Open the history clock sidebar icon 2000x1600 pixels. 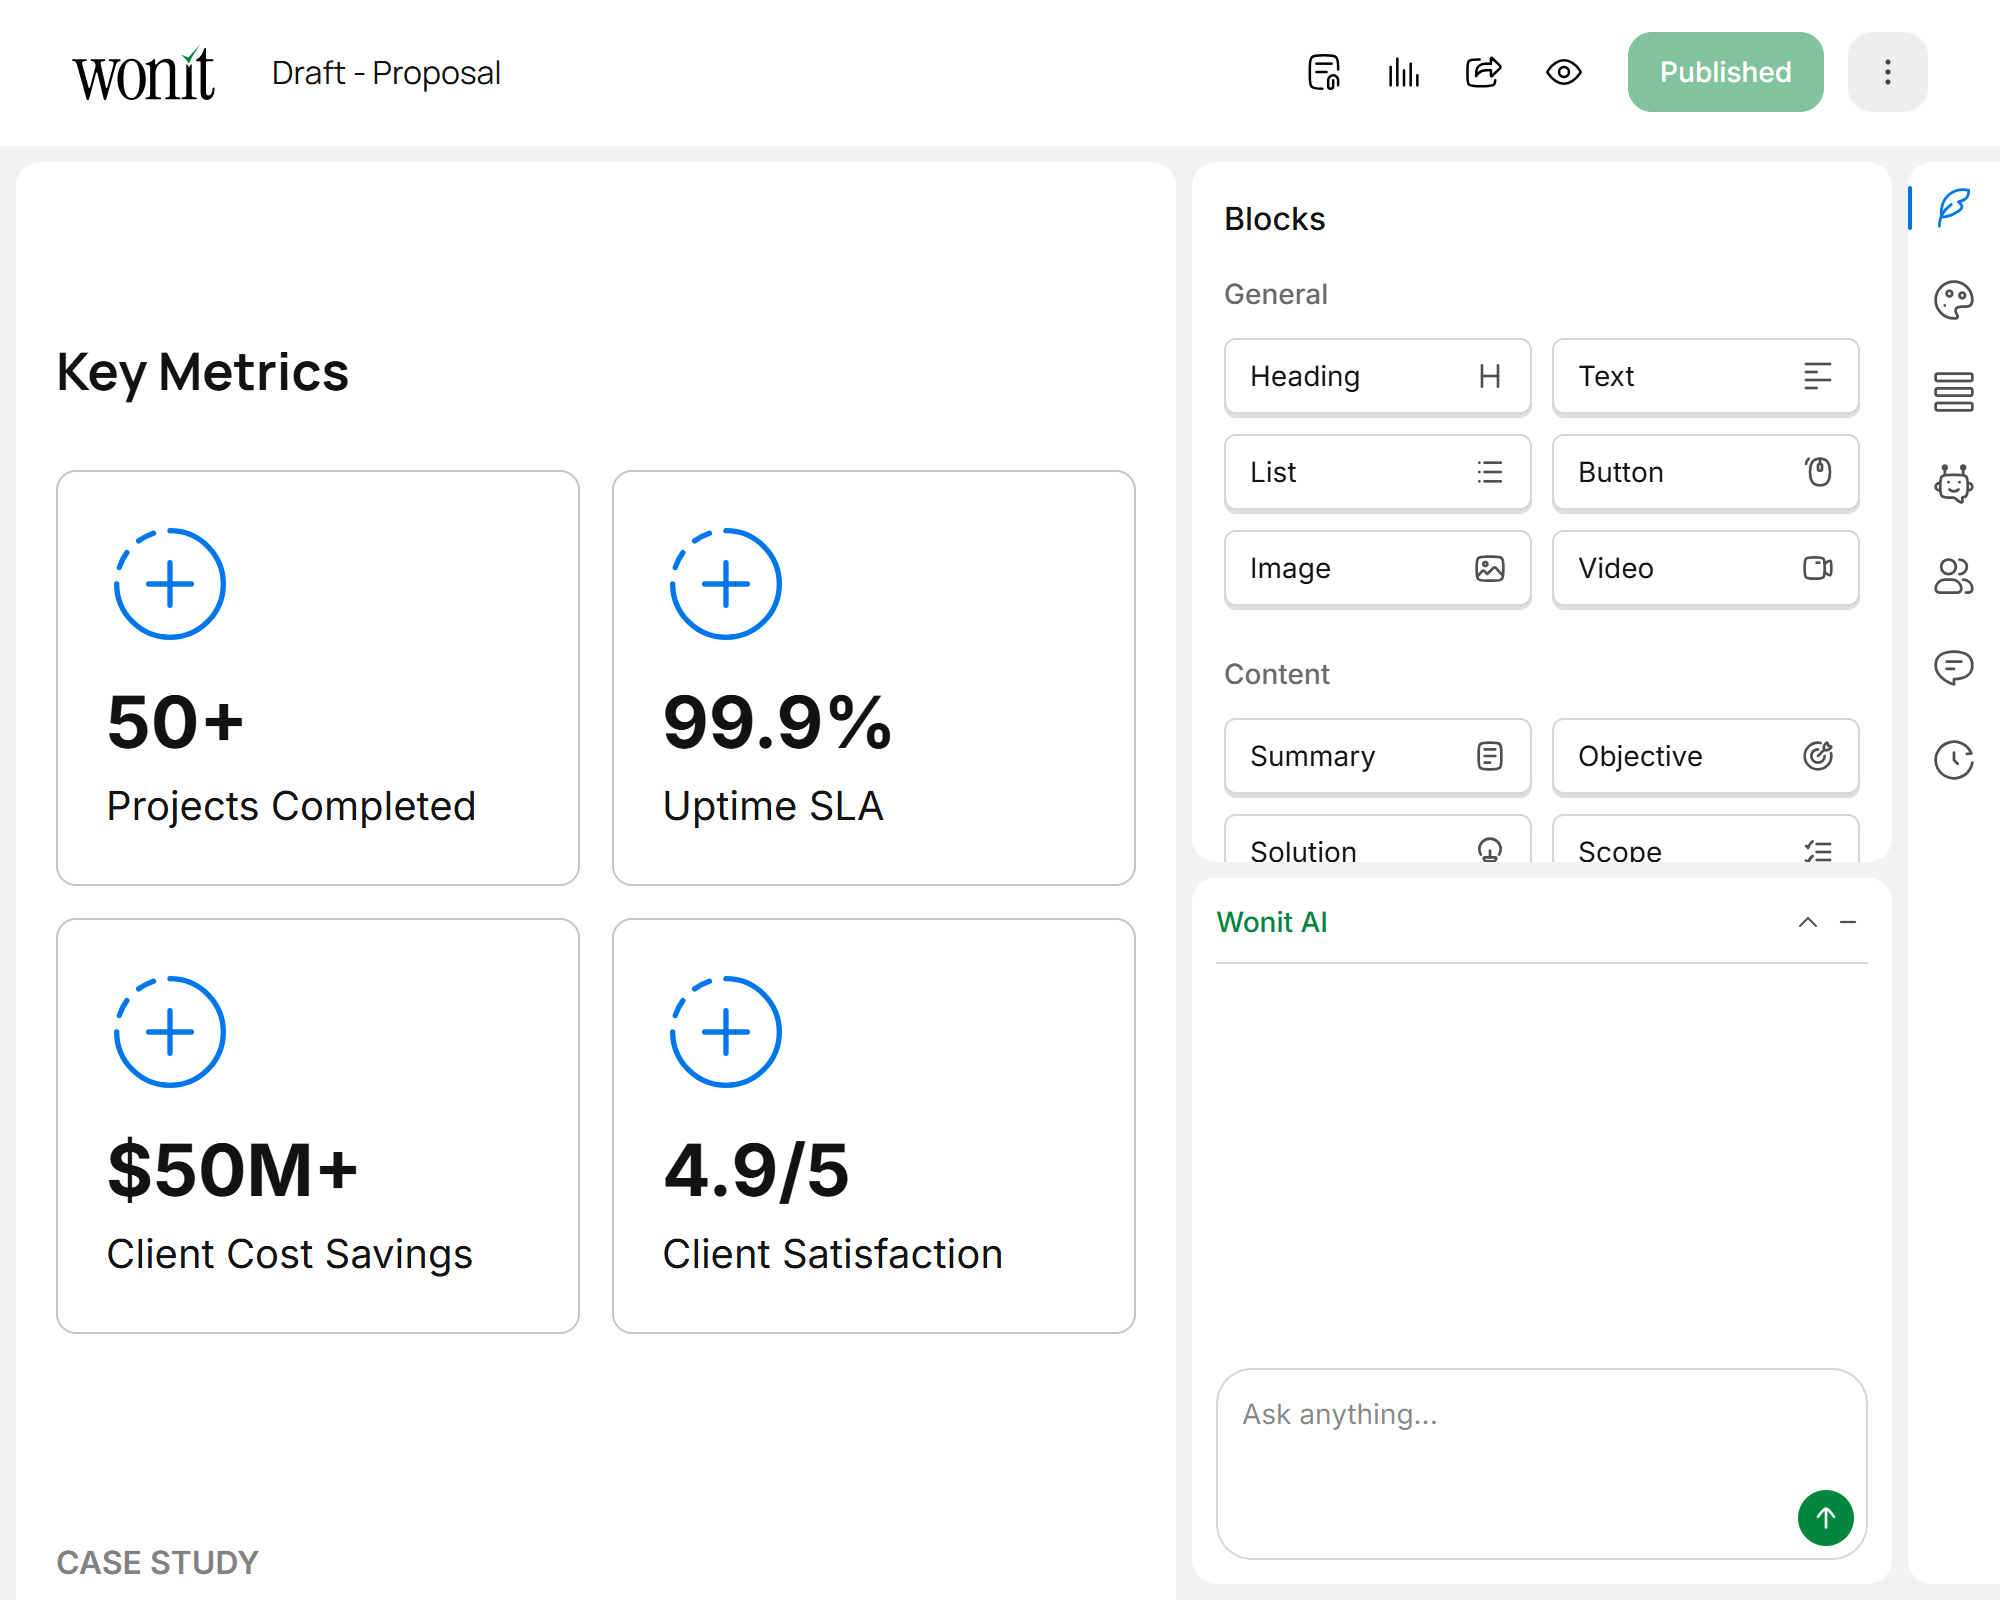pyautogui.click(x=1953, y=760)
